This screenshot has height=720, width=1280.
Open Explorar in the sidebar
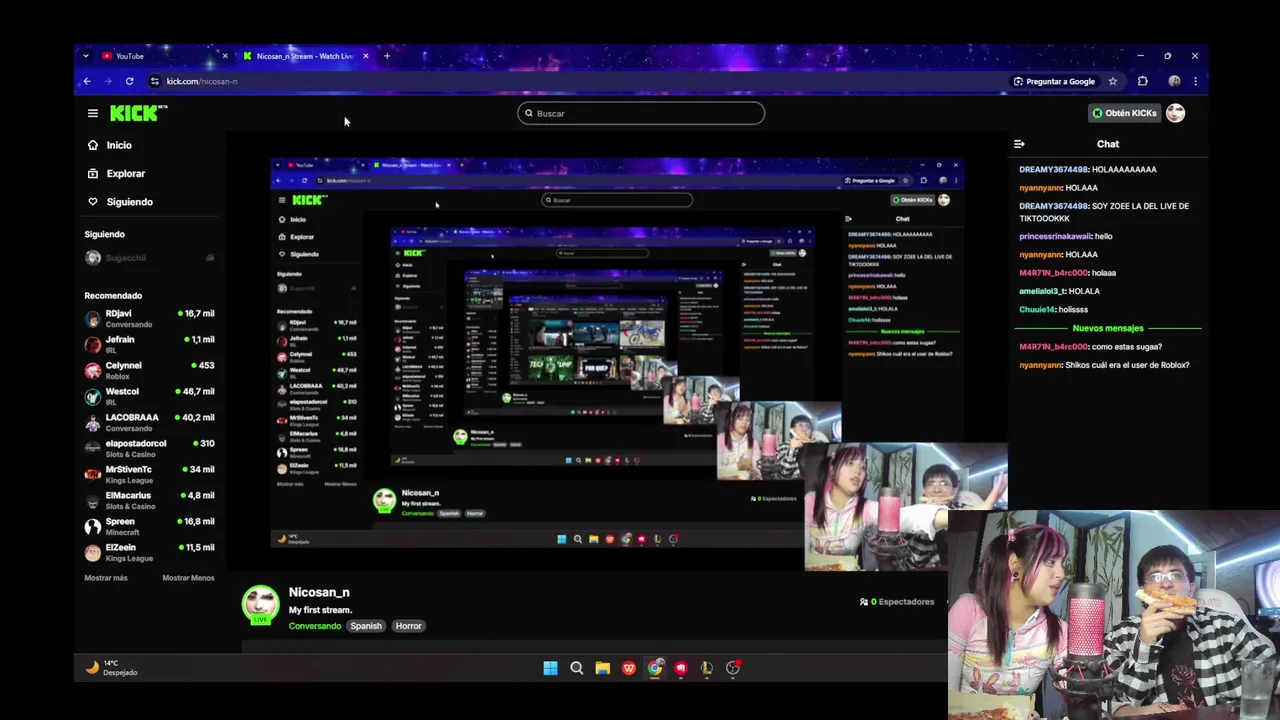(125, 173)
